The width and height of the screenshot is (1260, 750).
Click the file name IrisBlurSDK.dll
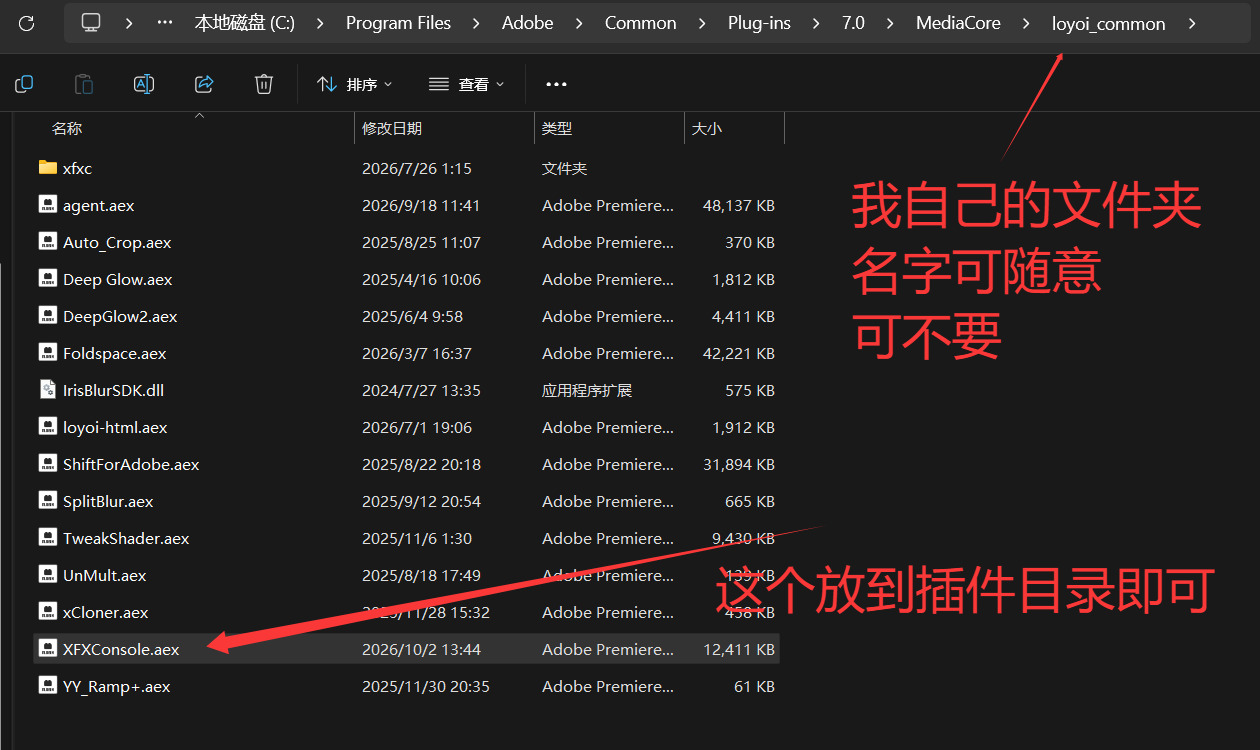113,391
